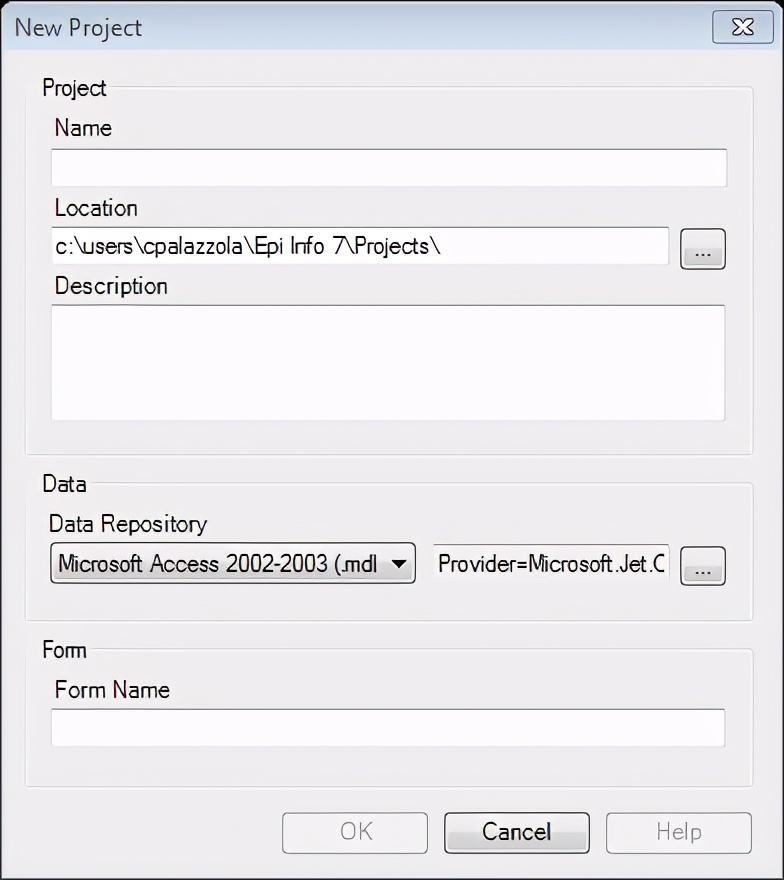Click the Location path text field
The width and height of the screenshot is (784, 880).
pos(360,246)
